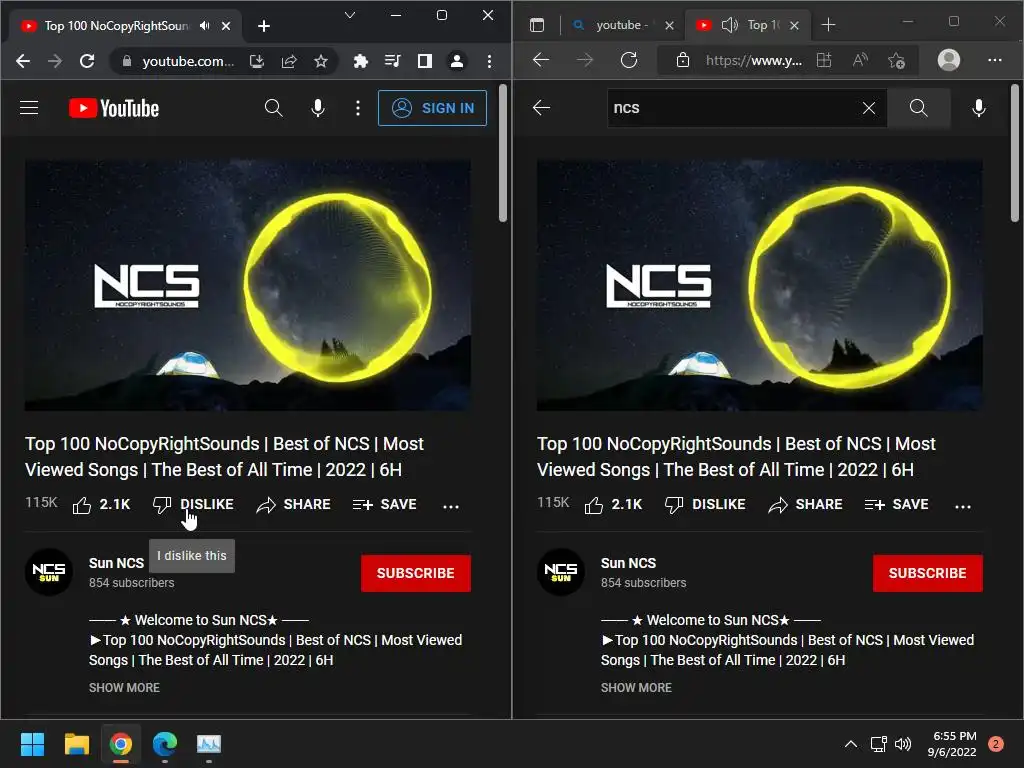Viewport: 1024px width, 768px height.
Task: Close the Chrome tab
Action: pos(226,25)
